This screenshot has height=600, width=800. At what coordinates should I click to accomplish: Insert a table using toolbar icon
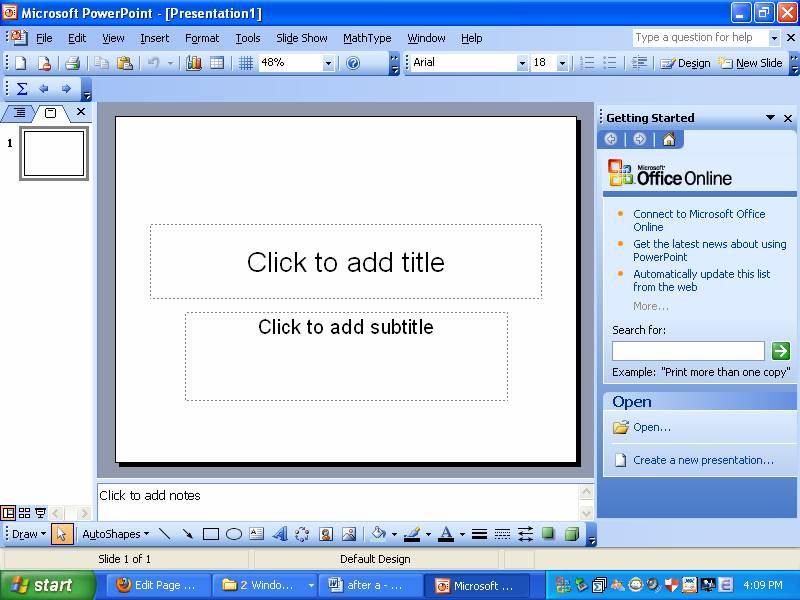tap(217, 63)
